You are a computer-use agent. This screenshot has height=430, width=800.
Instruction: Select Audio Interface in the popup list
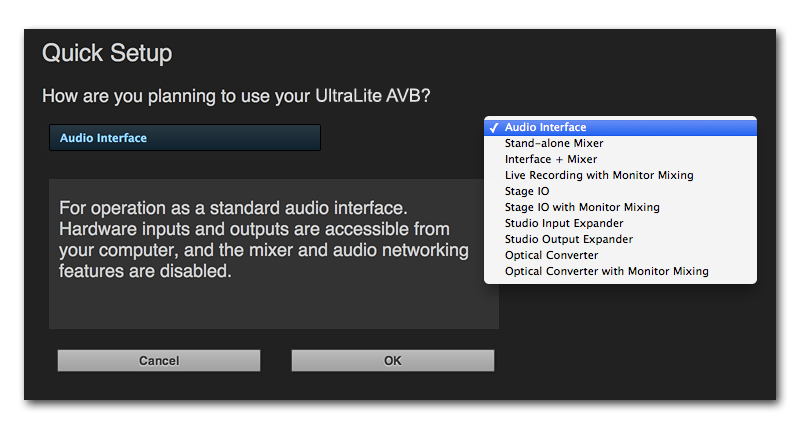pyautogui.click(x=545, y=128)
